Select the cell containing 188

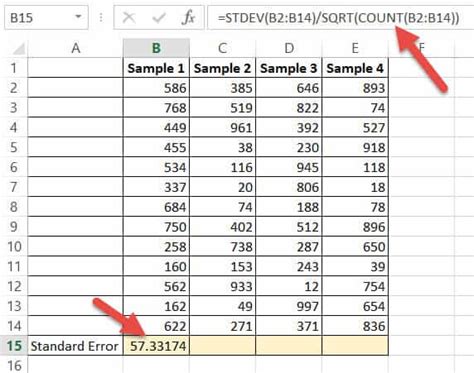289,207
